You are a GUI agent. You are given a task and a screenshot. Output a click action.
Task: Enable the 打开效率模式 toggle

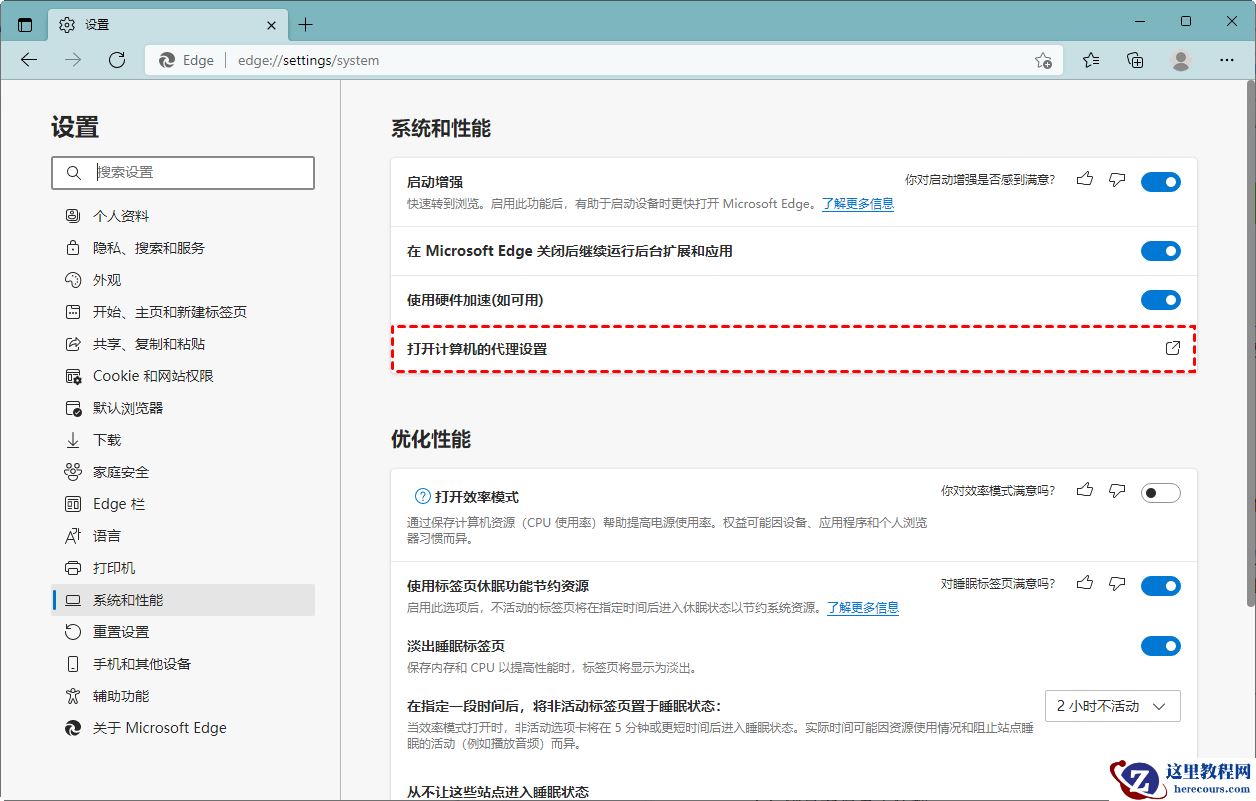tap(1160, 492)
